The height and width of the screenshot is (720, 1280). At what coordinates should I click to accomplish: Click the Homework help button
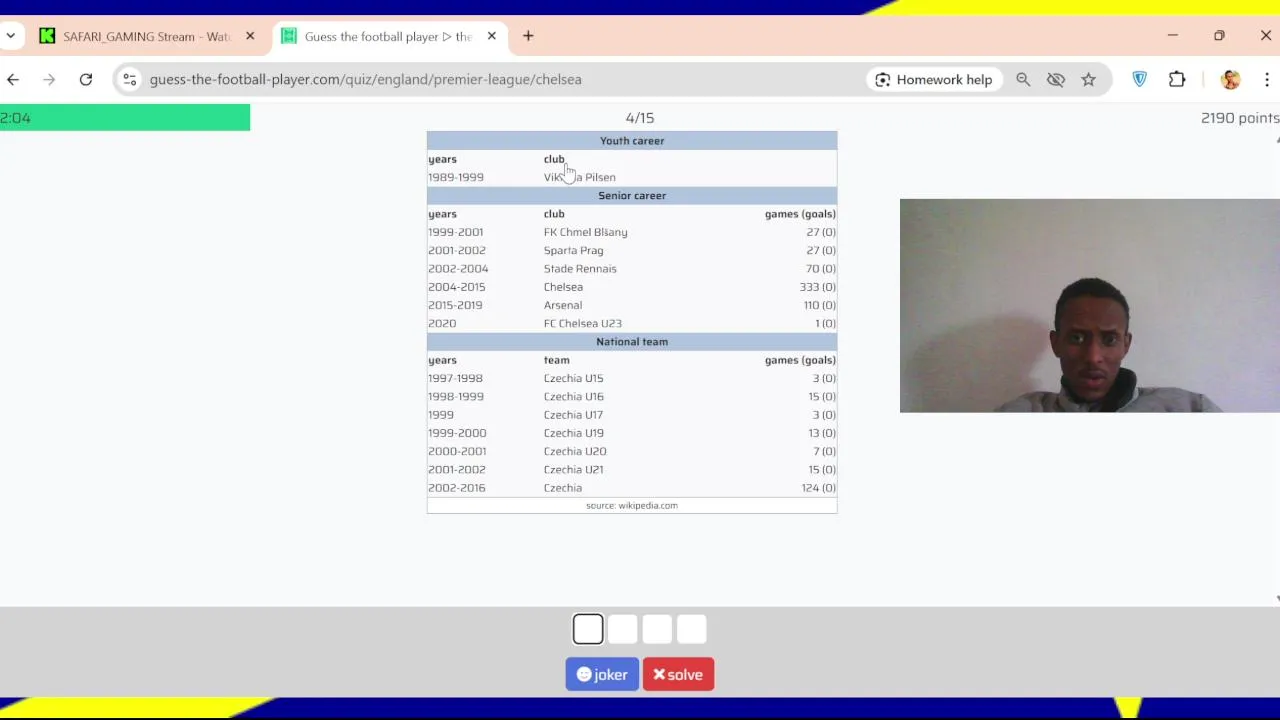click(934, 79)
